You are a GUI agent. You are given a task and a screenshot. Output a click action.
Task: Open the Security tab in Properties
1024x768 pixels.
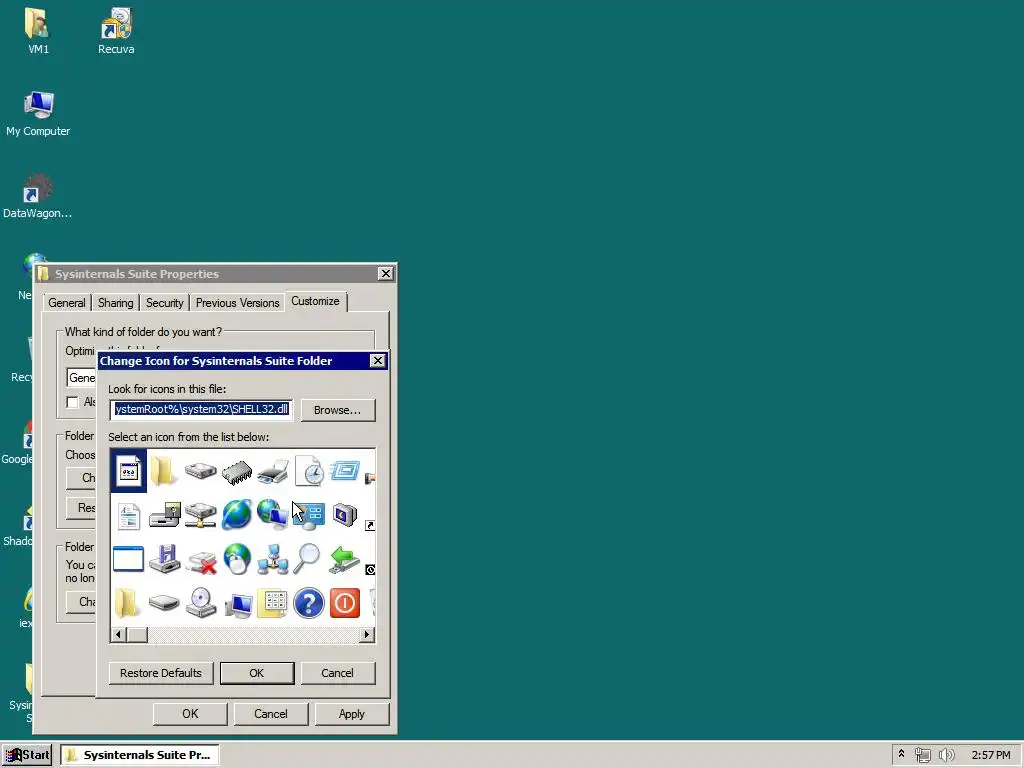165,302
